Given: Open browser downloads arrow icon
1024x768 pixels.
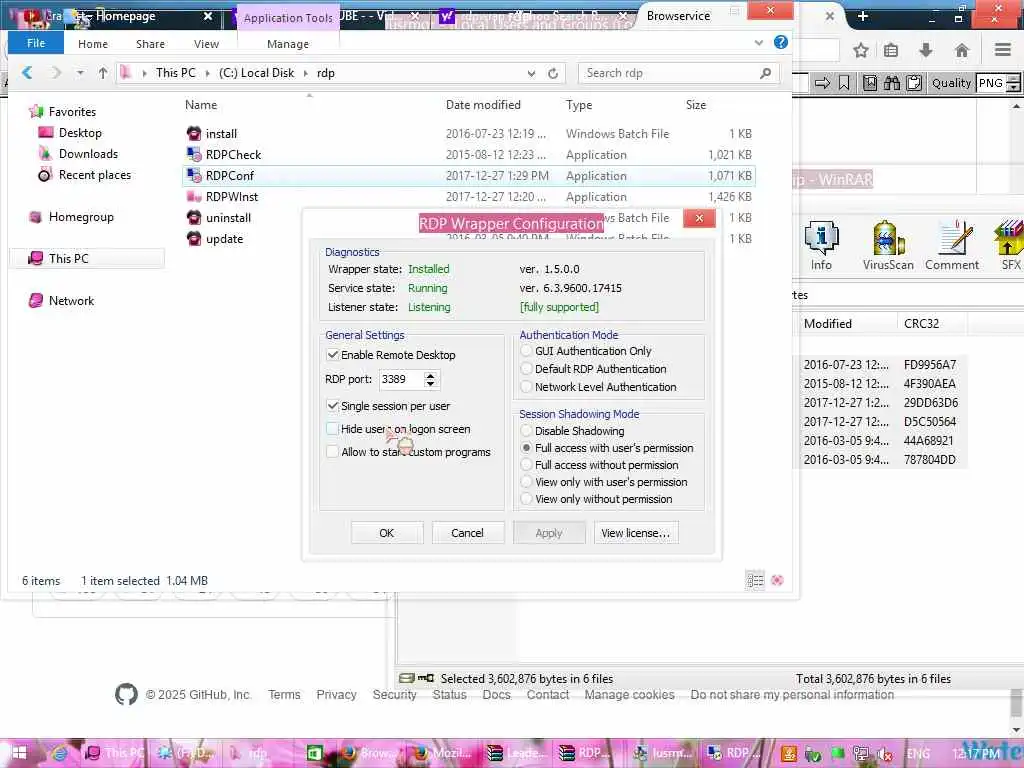Looking at the screenshot, I should [x=925, y=50].
